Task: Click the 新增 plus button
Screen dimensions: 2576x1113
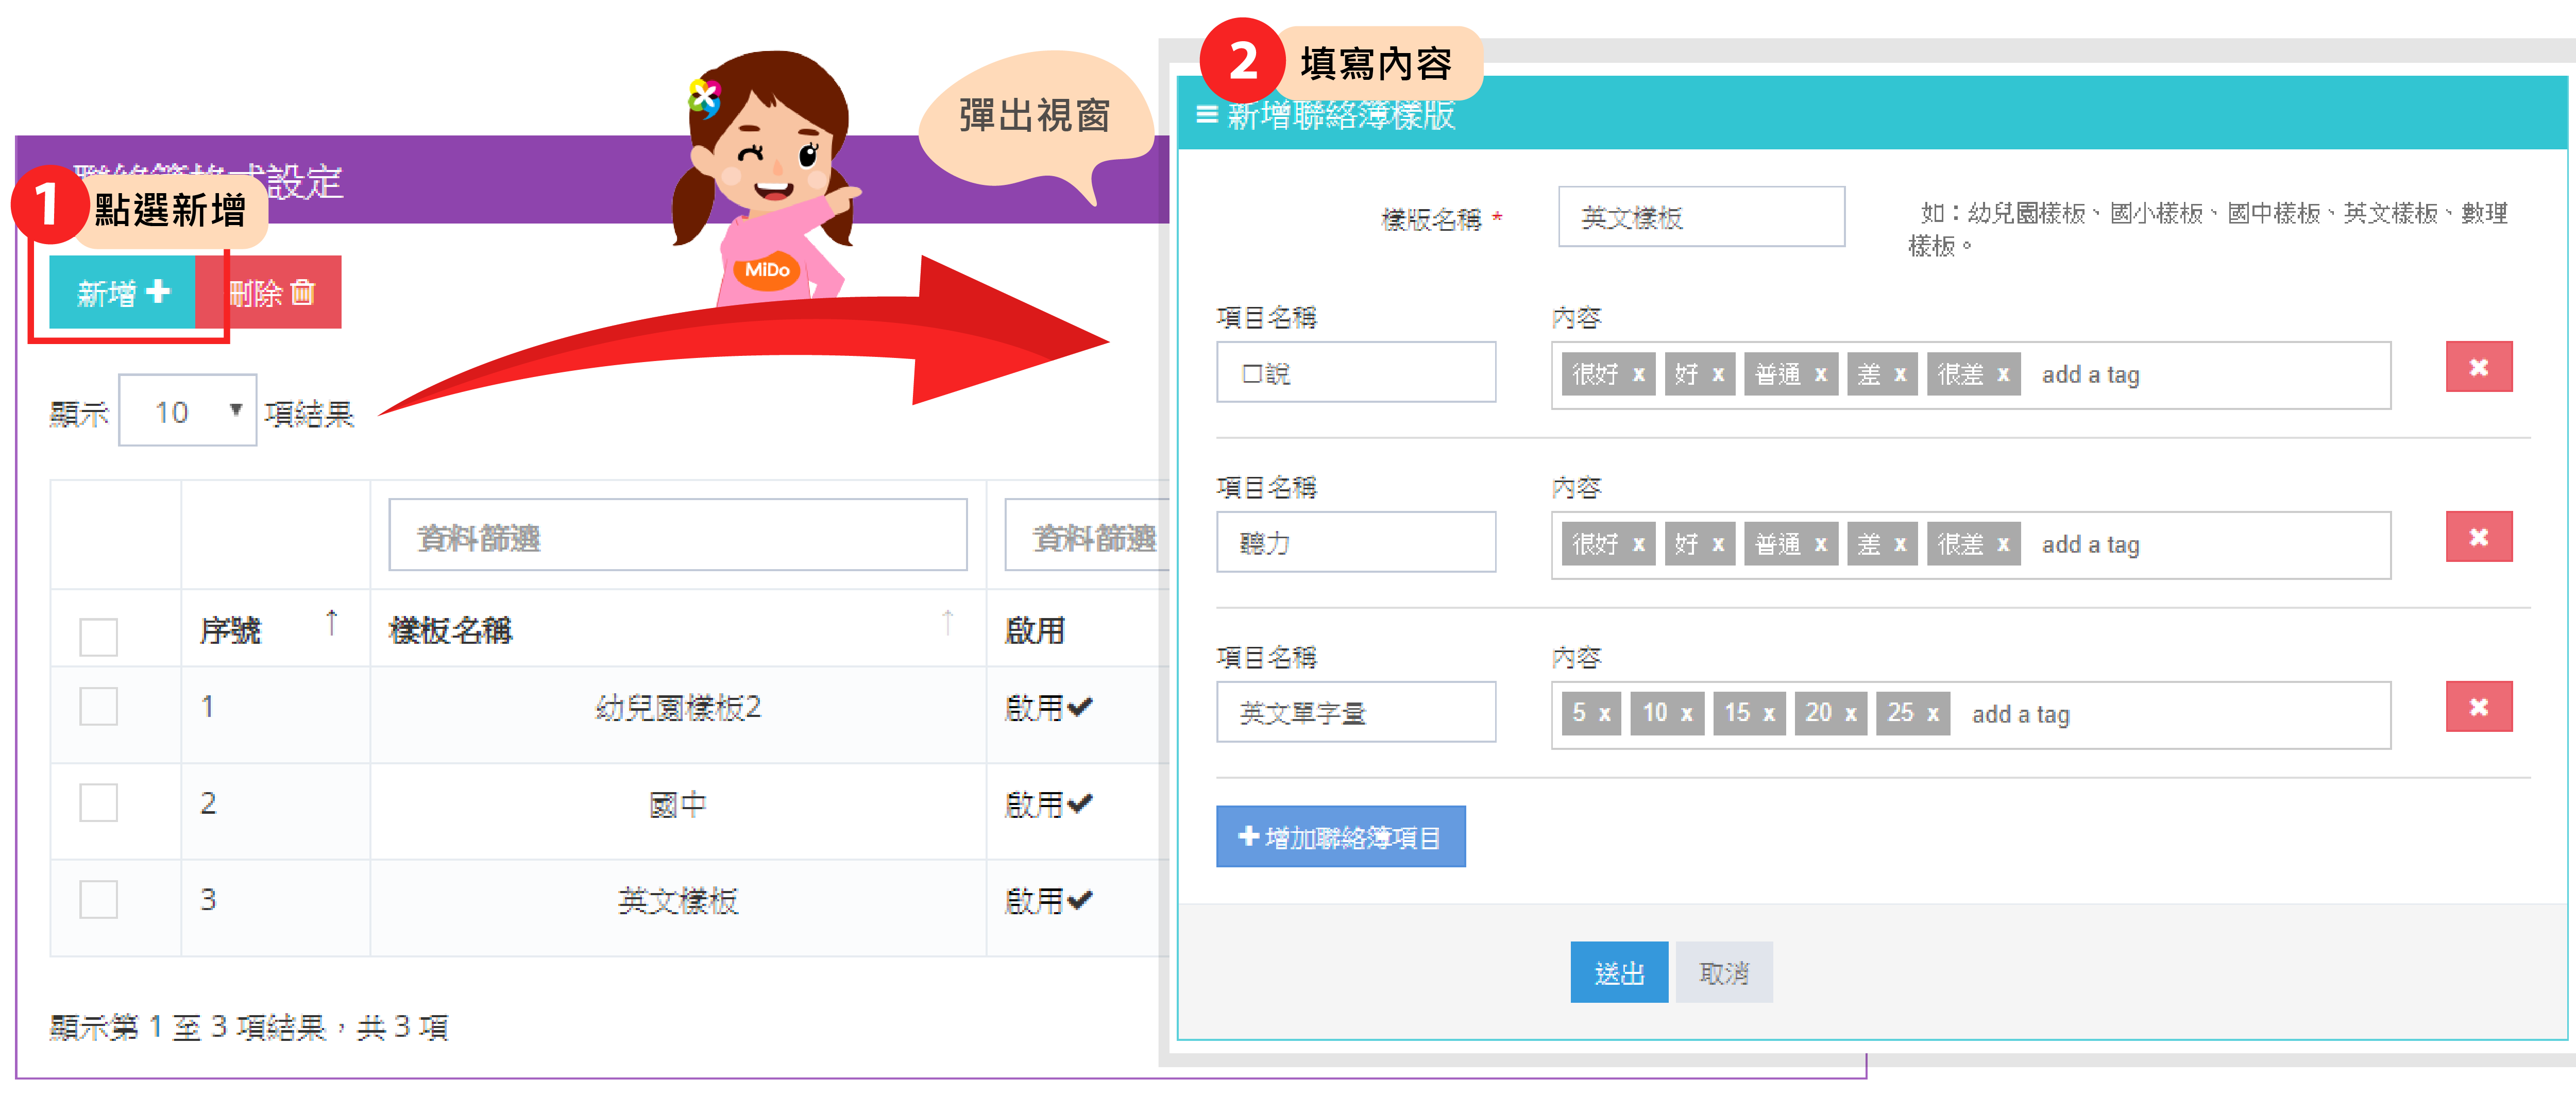Action: tap(122, 292)
